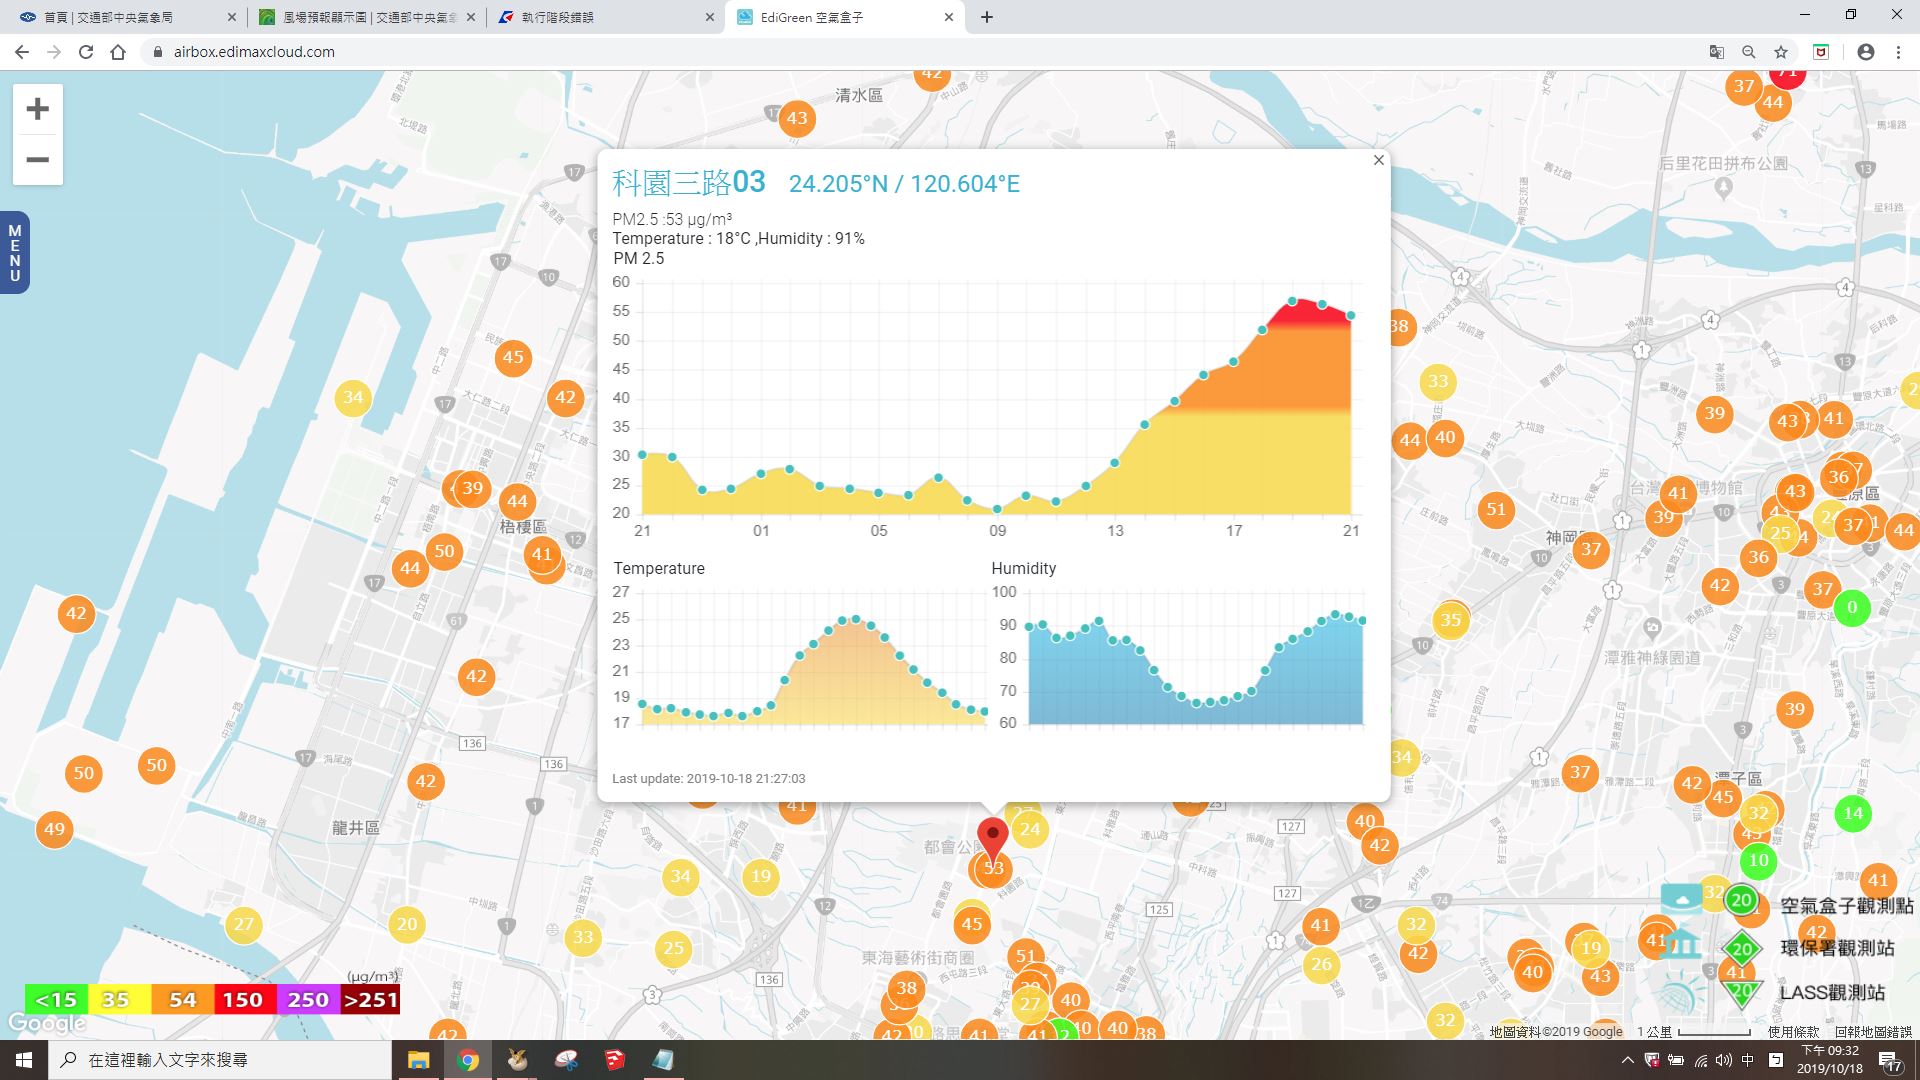
Task: Open the yellow 27 marker near the coast
Action: point(244,924)
